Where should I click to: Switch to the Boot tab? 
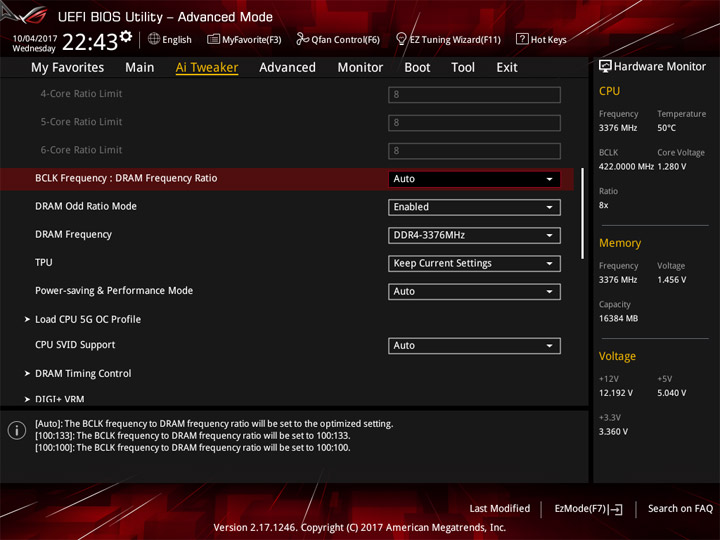point(417,68)
